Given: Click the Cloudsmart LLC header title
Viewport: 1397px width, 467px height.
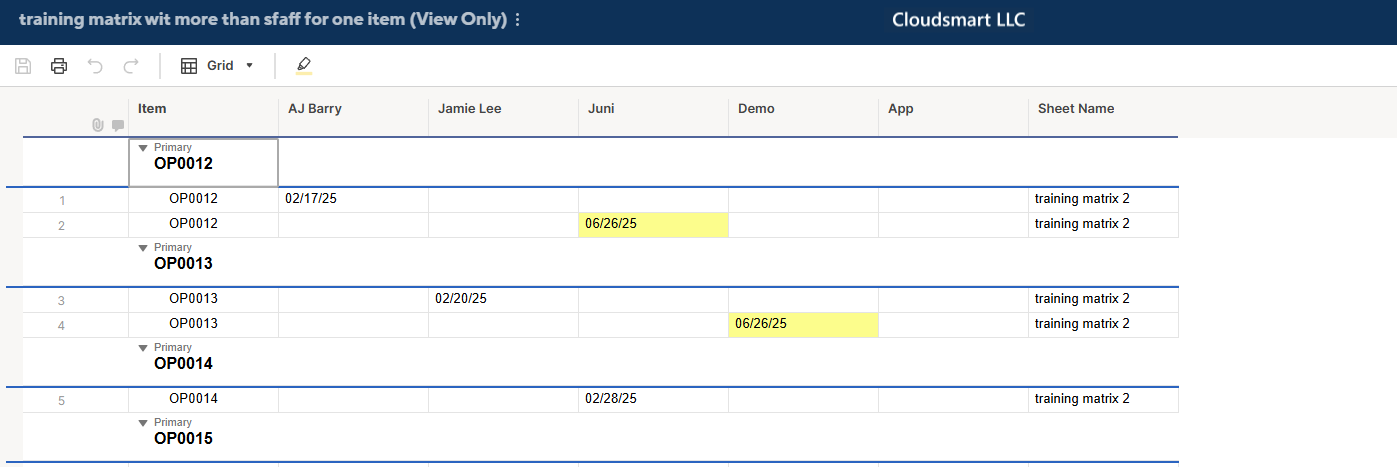Looking at the screenshot, I should pyautogui.click(x=958, y=20).
